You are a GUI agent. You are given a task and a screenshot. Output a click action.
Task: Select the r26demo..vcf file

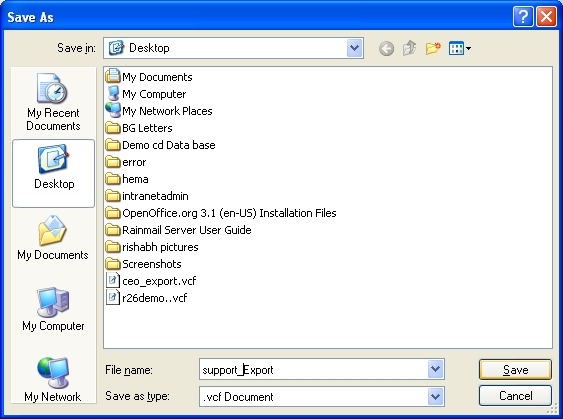[146, 298]
